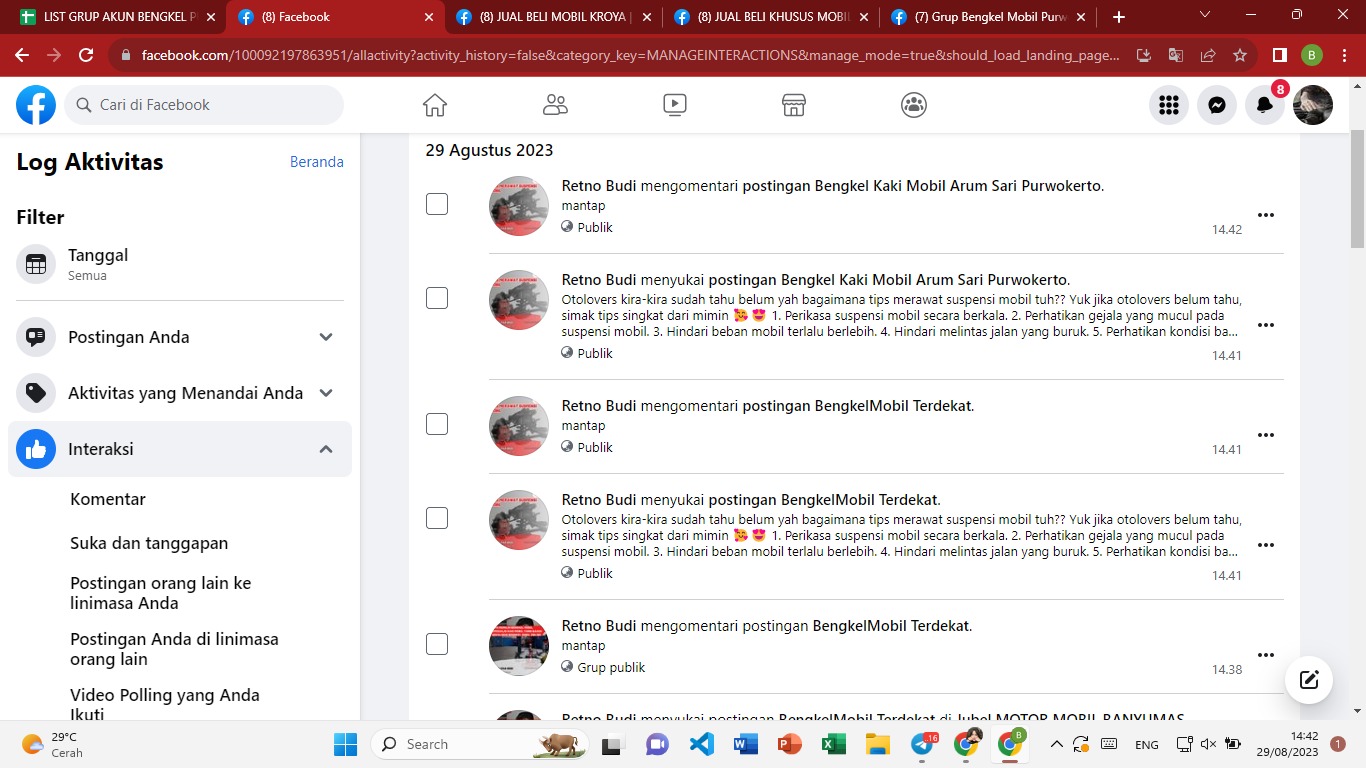
Task: Share this page from the address bar
Action: (1208, 56)
